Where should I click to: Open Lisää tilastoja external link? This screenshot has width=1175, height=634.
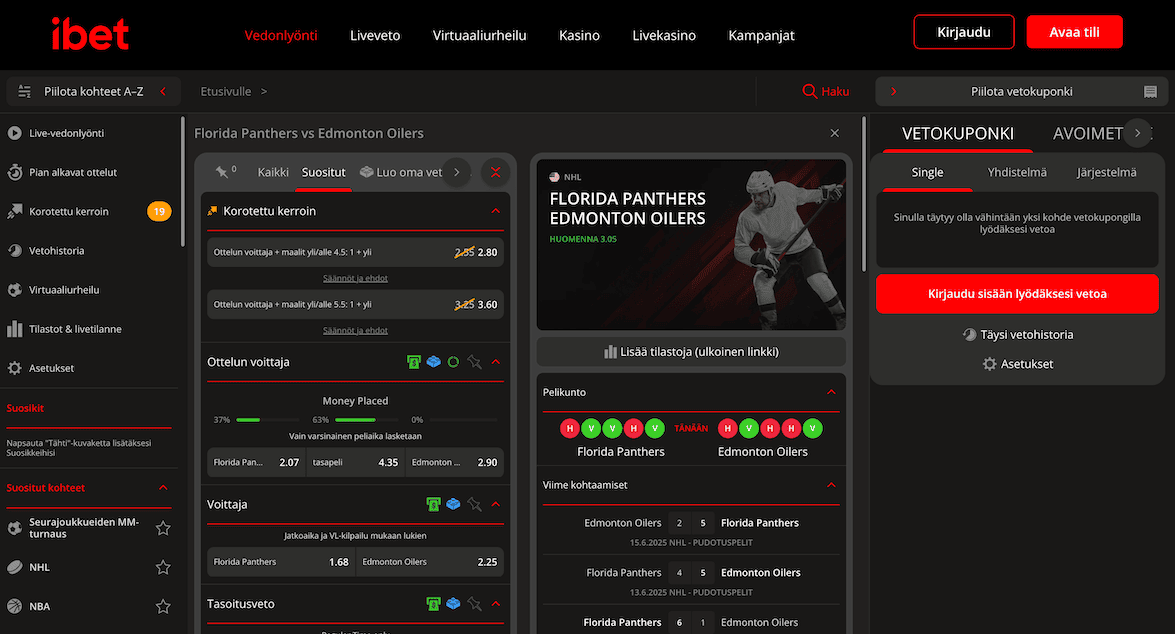click(x=691, y=351)
